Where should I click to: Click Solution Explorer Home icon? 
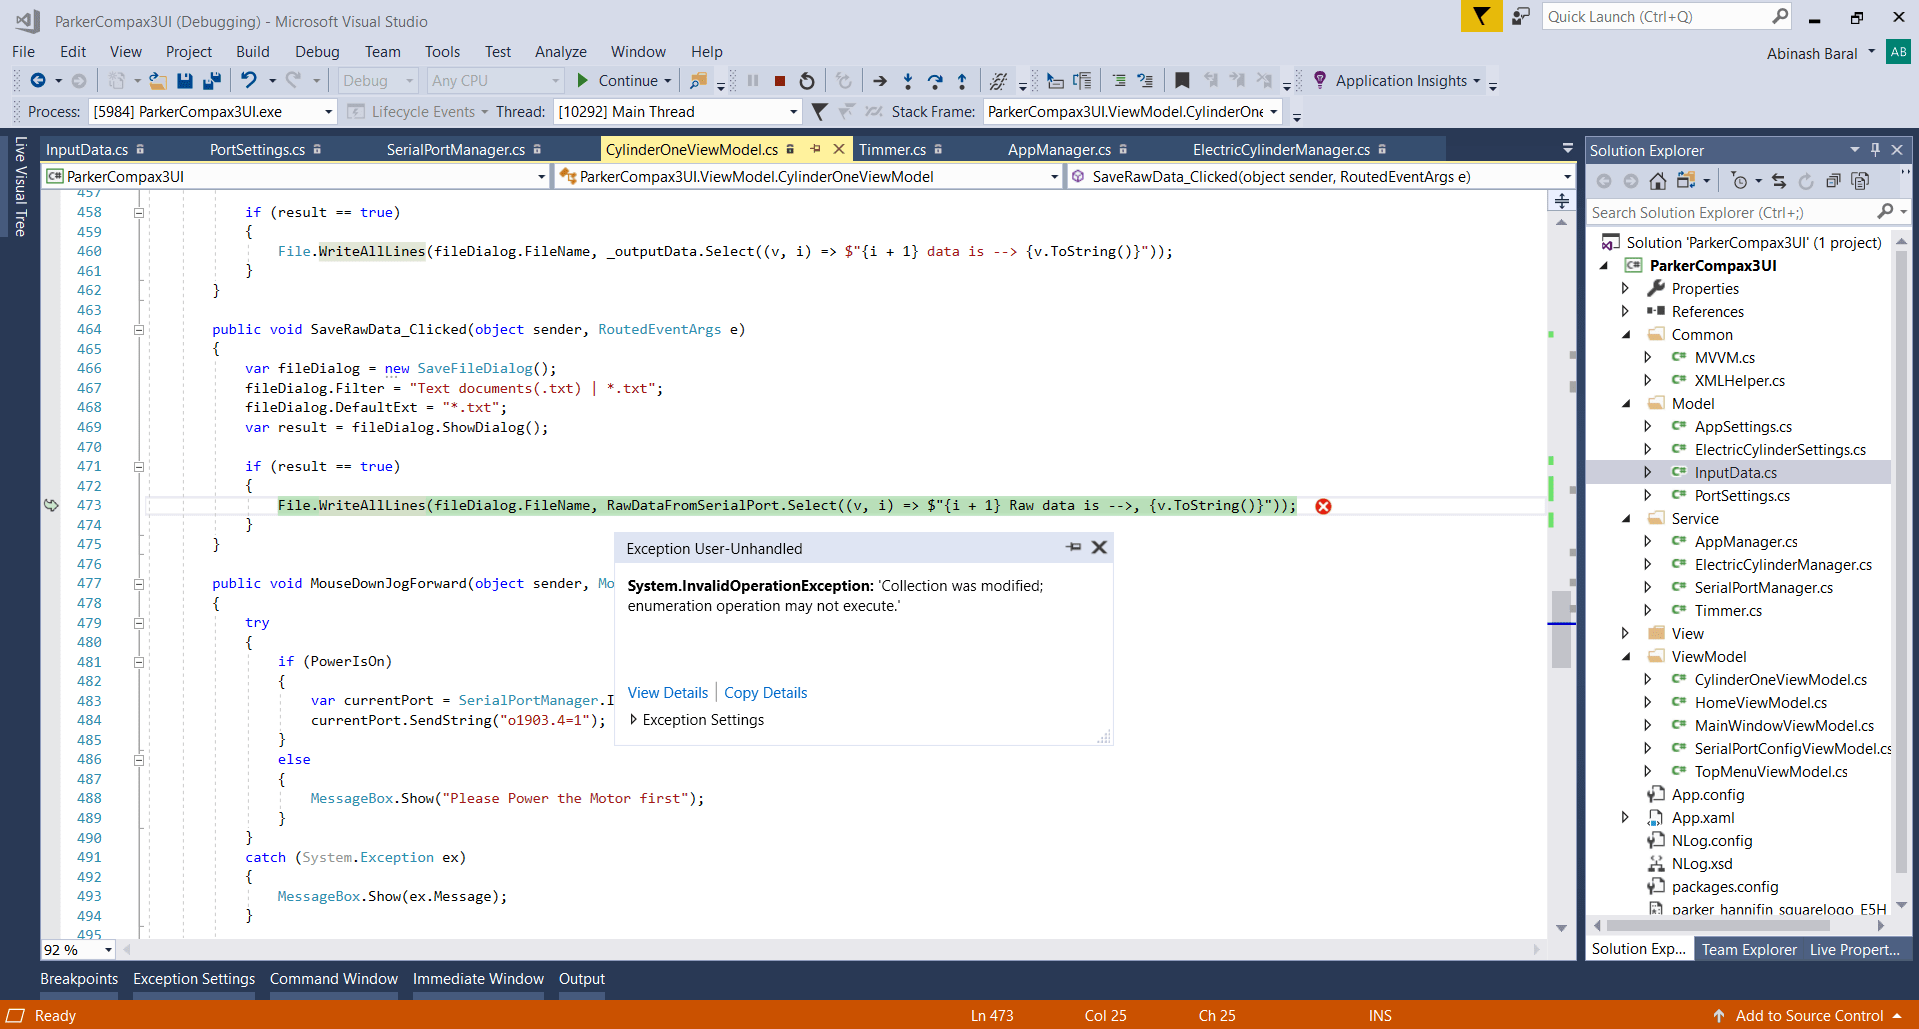(x=1658, y=181)
